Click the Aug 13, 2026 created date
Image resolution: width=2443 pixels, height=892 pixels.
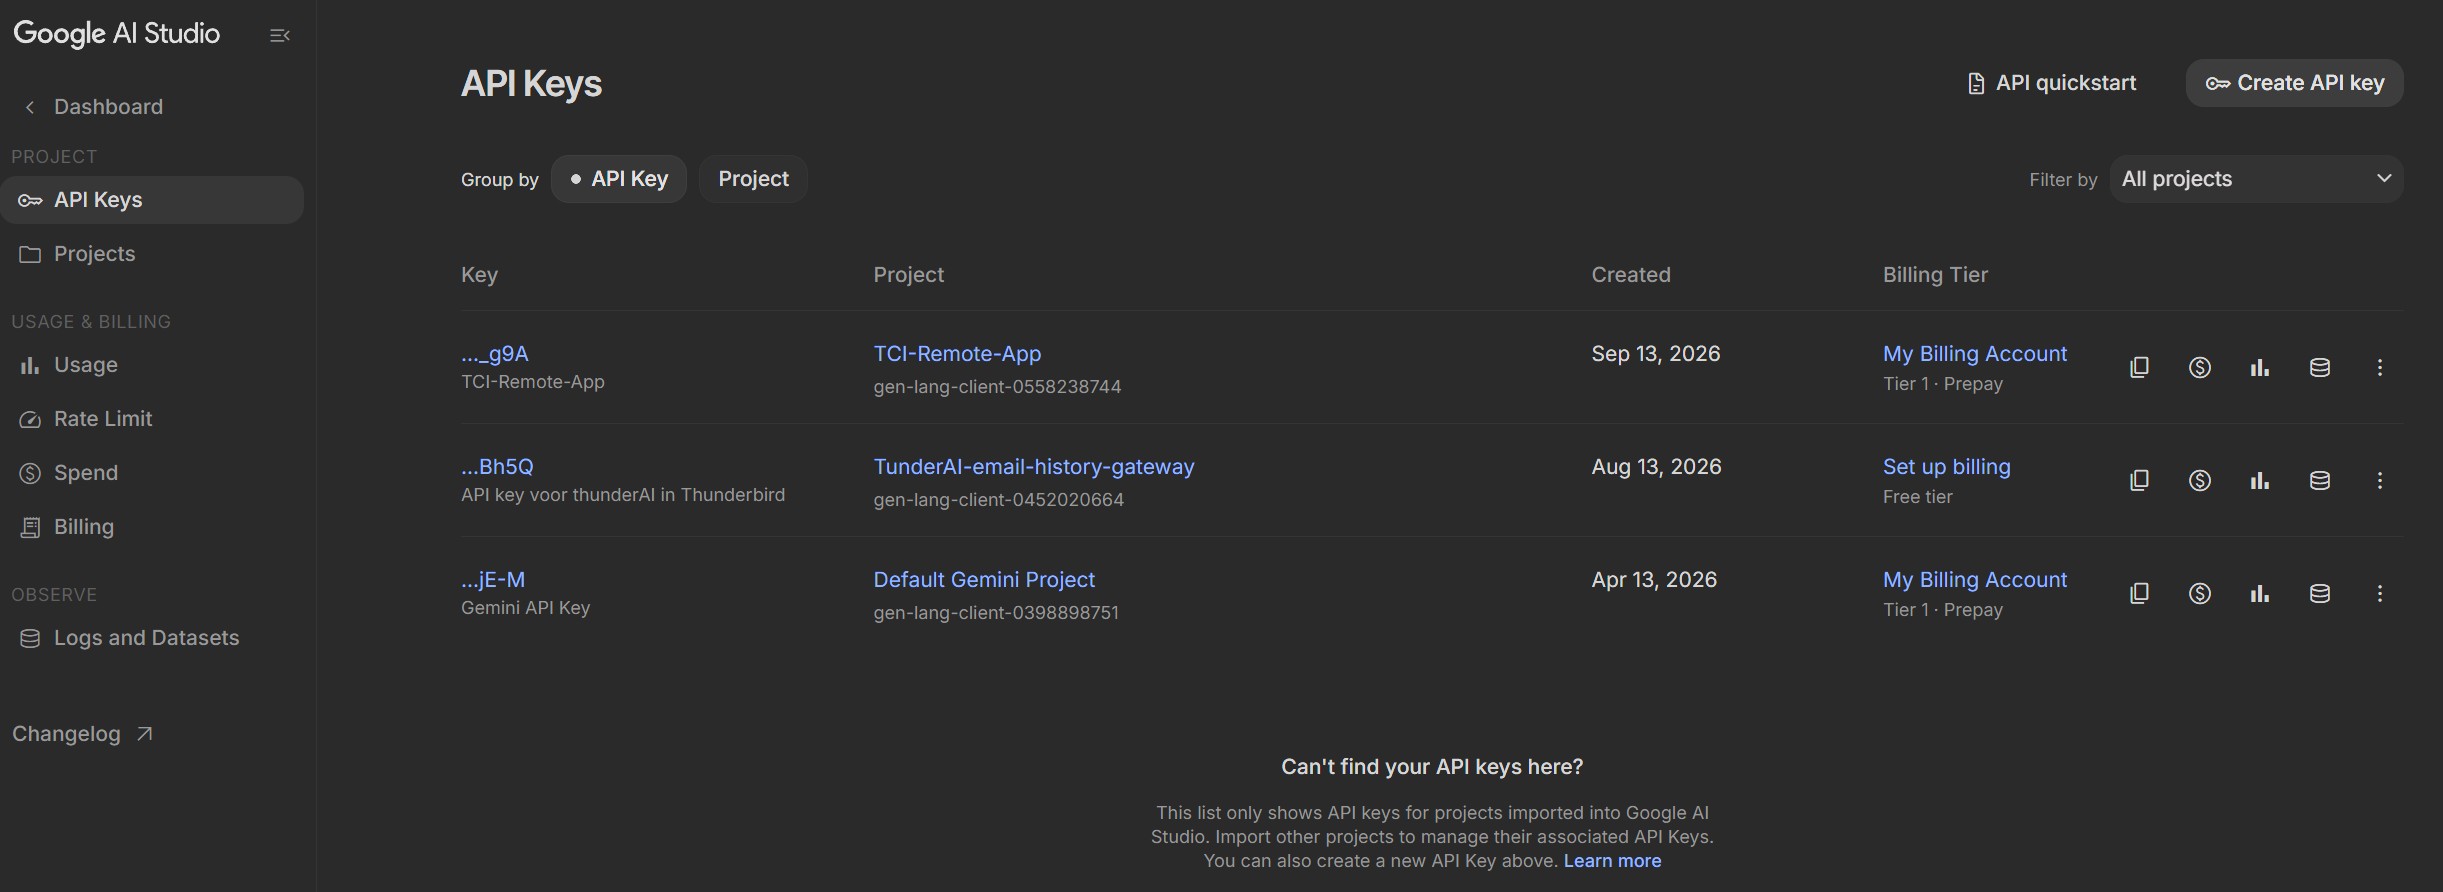pyautogui.click(x=1656, y=467)
